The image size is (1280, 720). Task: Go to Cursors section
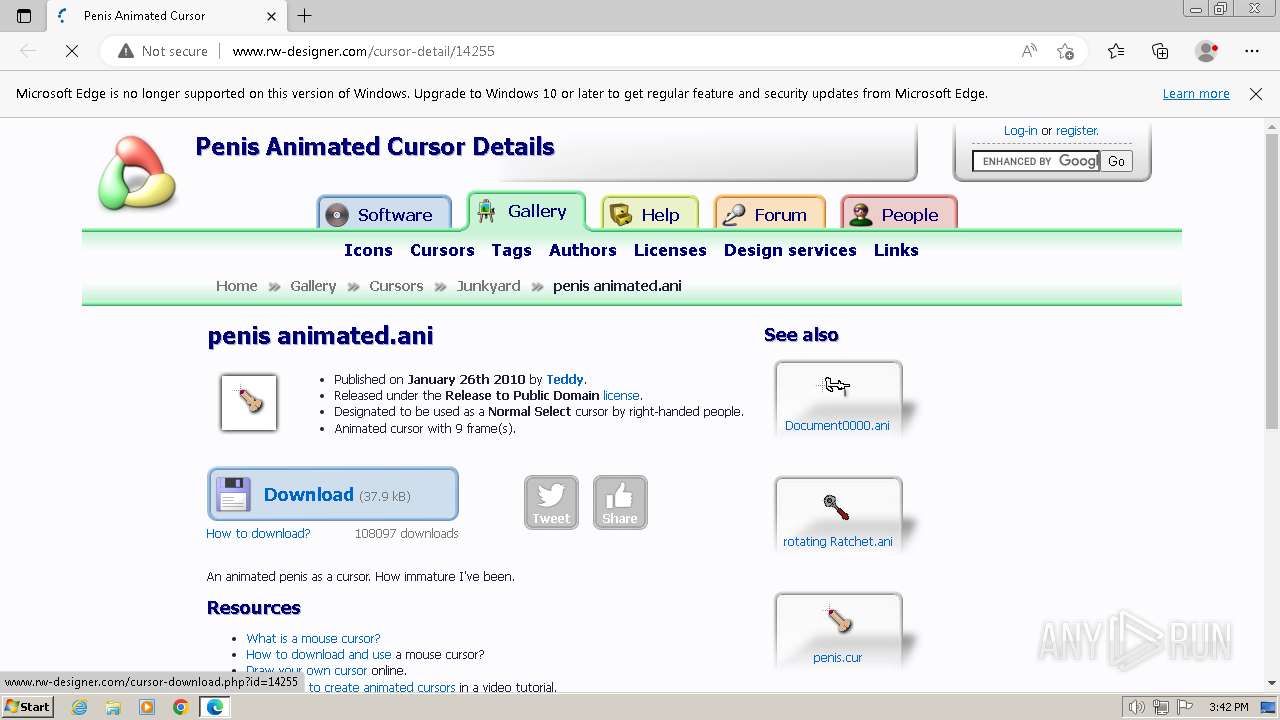tap(442, 250)
